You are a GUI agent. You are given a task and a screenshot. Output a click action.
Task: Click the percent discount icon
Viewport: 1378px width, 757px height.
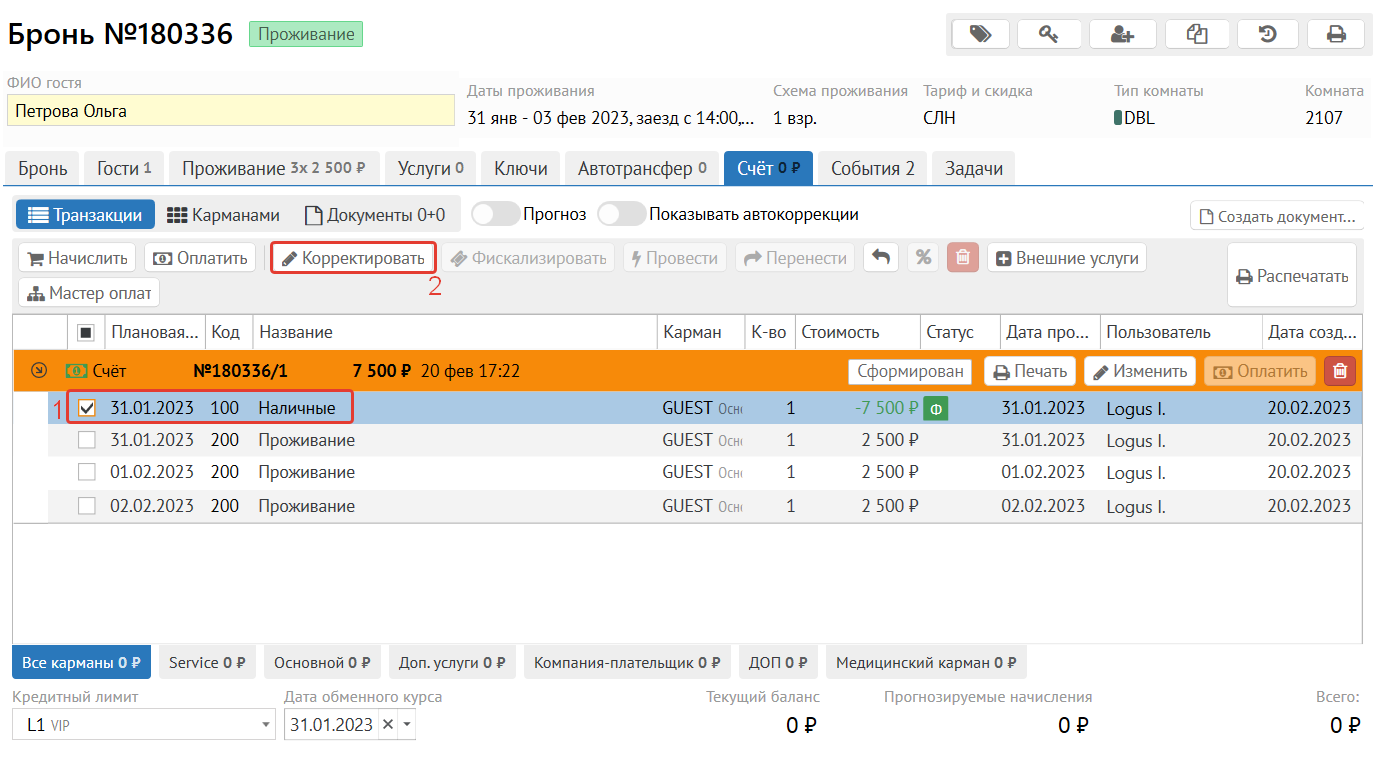pyautogui.click(x=923, y=258)
